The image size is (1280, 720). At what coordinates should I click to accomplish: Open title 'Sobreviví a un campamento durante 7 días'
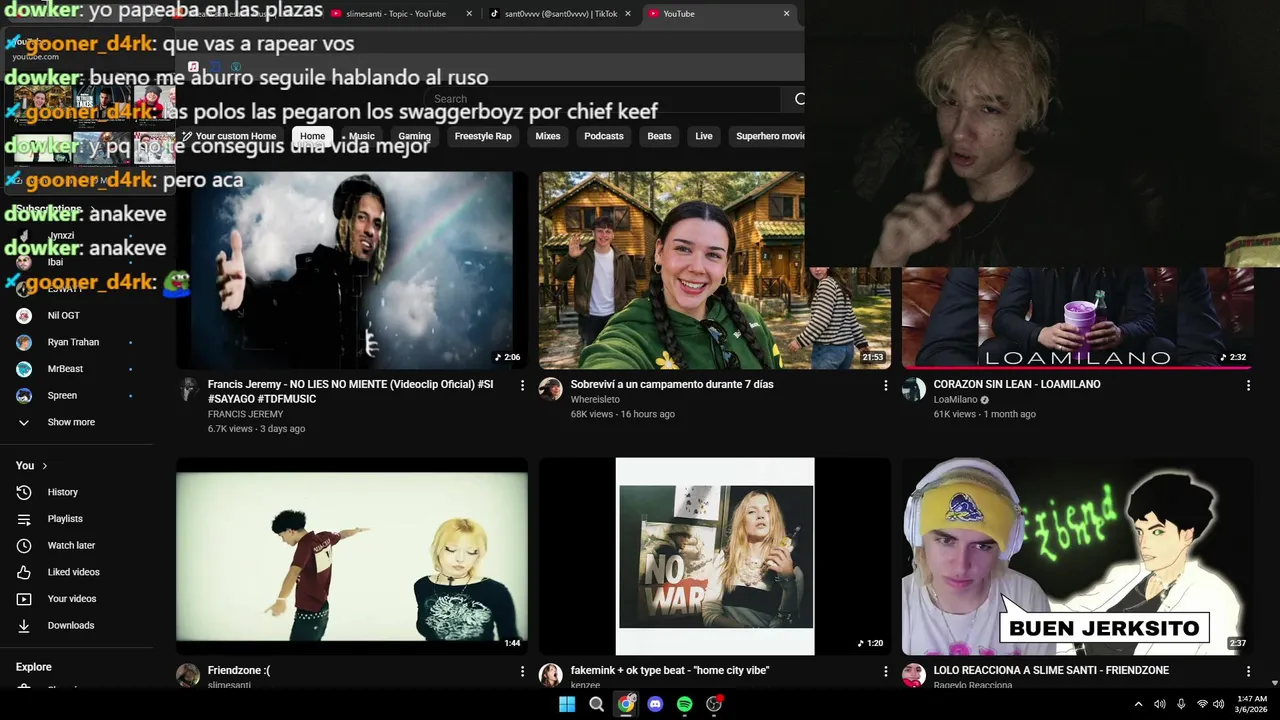[672, 384]
